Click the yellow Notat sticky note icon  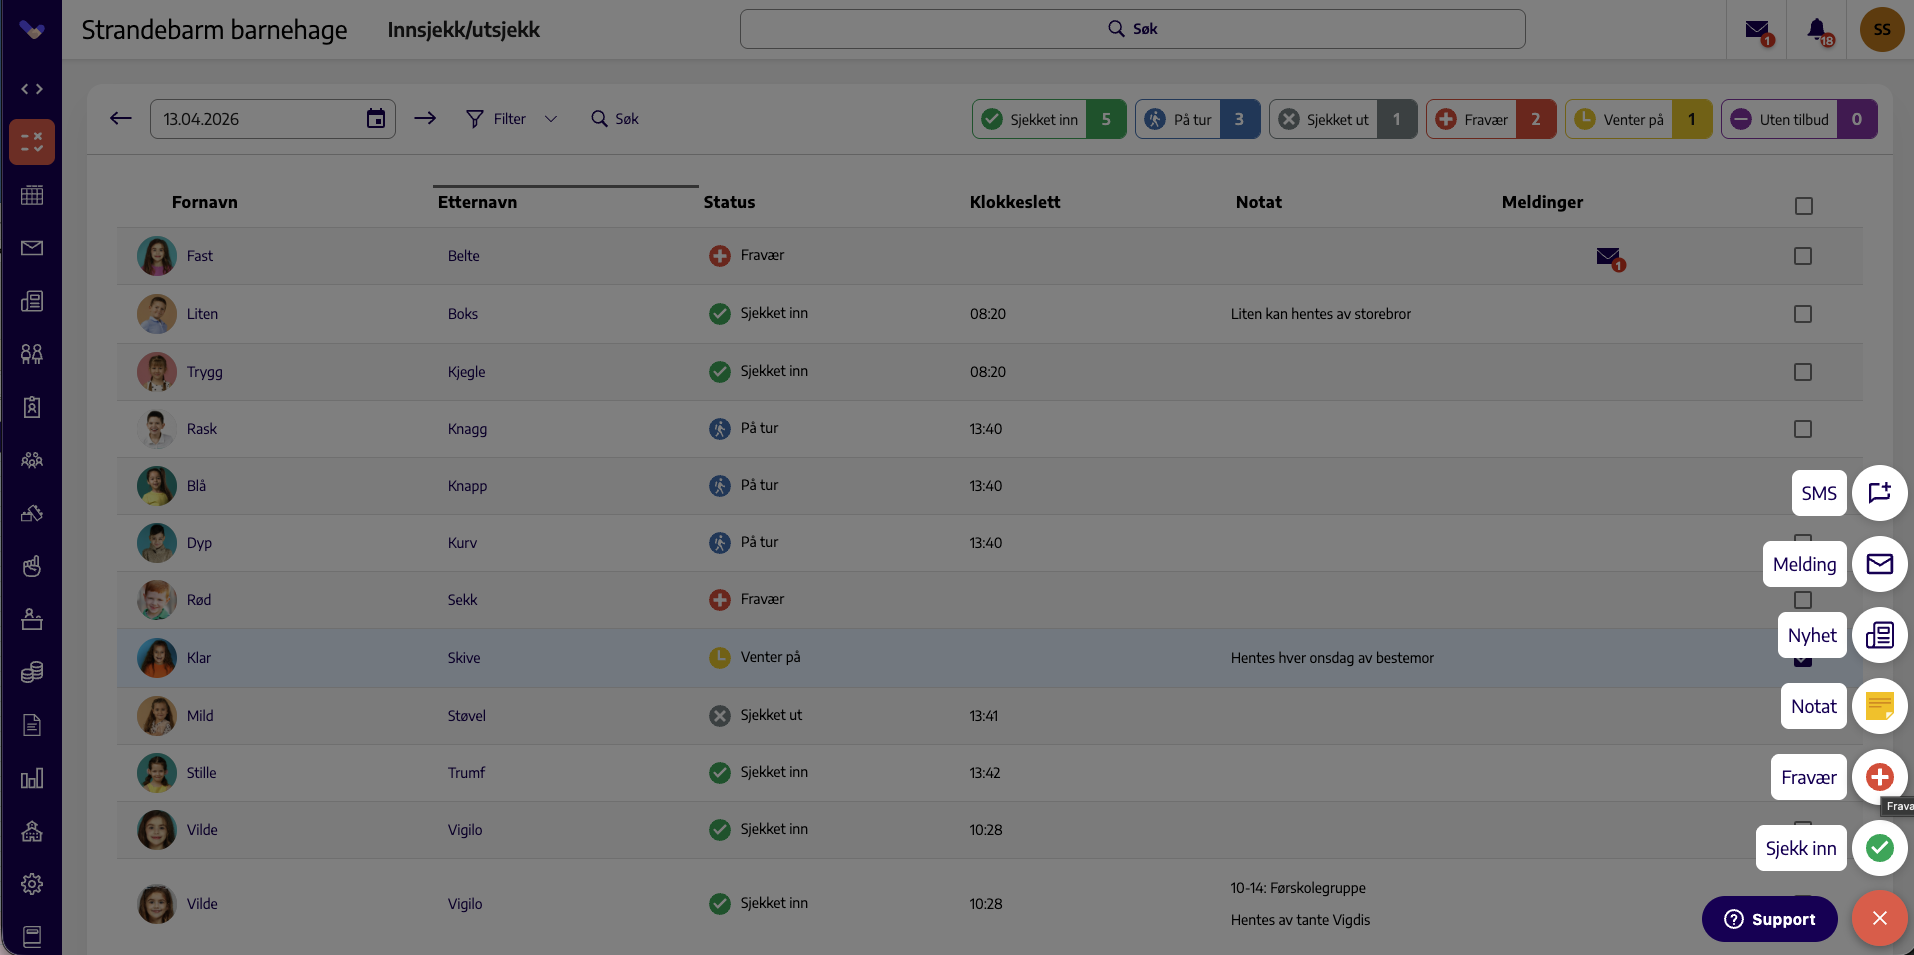click(x=1879, y=706)
